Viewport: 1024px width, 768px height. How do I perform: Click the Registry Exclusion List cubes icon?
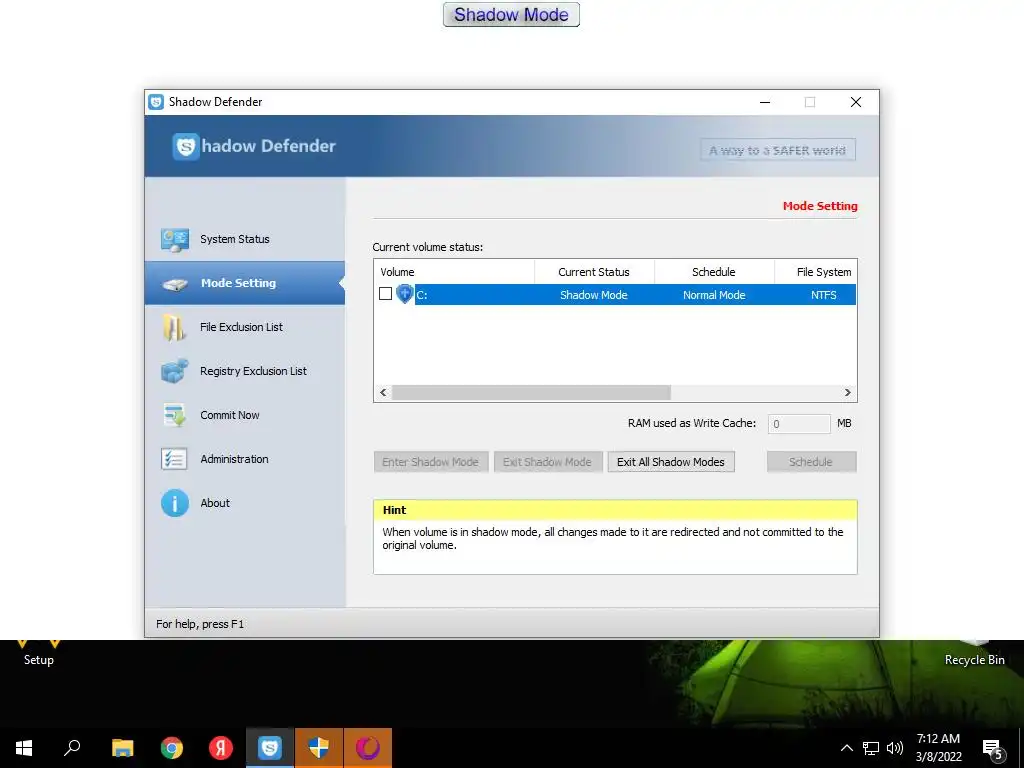pyautogui.click(x=174, y=372)
